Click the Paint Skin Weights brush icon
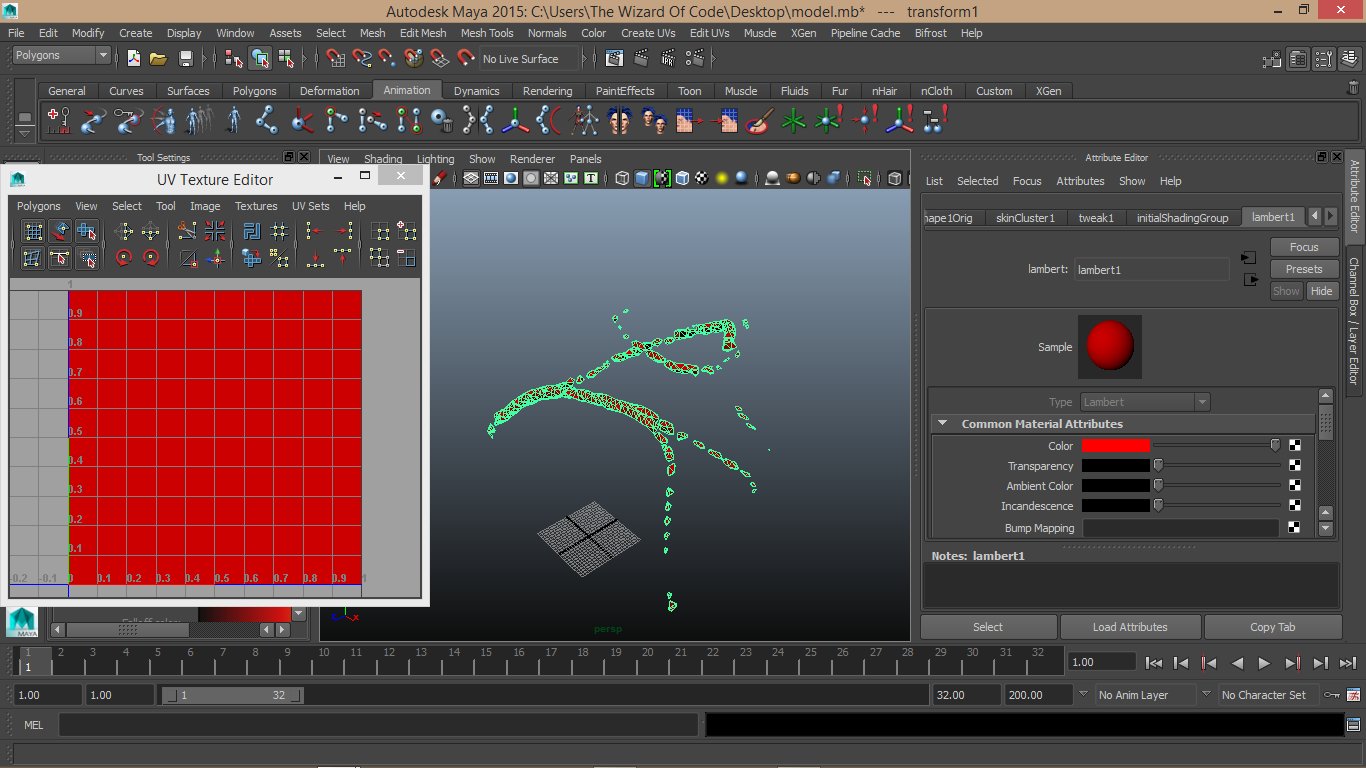The width and height of the screenshot is (1366, 768). point(760,121)
